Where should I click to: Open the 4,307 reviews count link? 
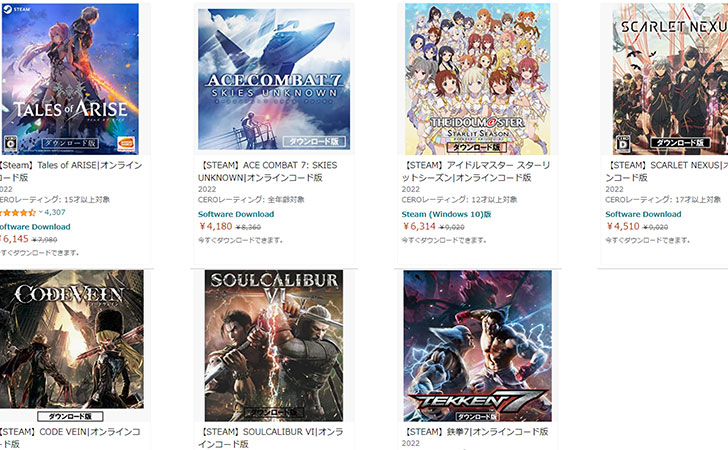pos(55,212)
